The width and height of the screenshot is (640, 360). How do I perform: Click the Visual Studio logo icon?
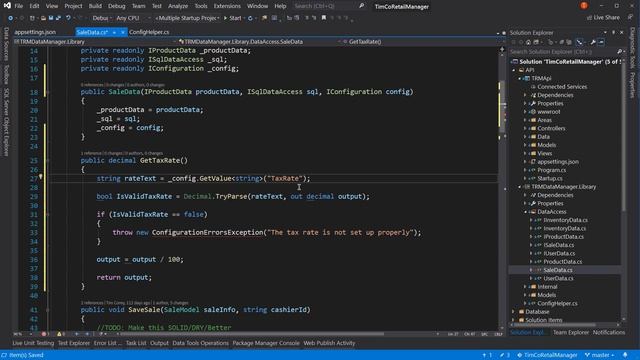click(7, 5)
